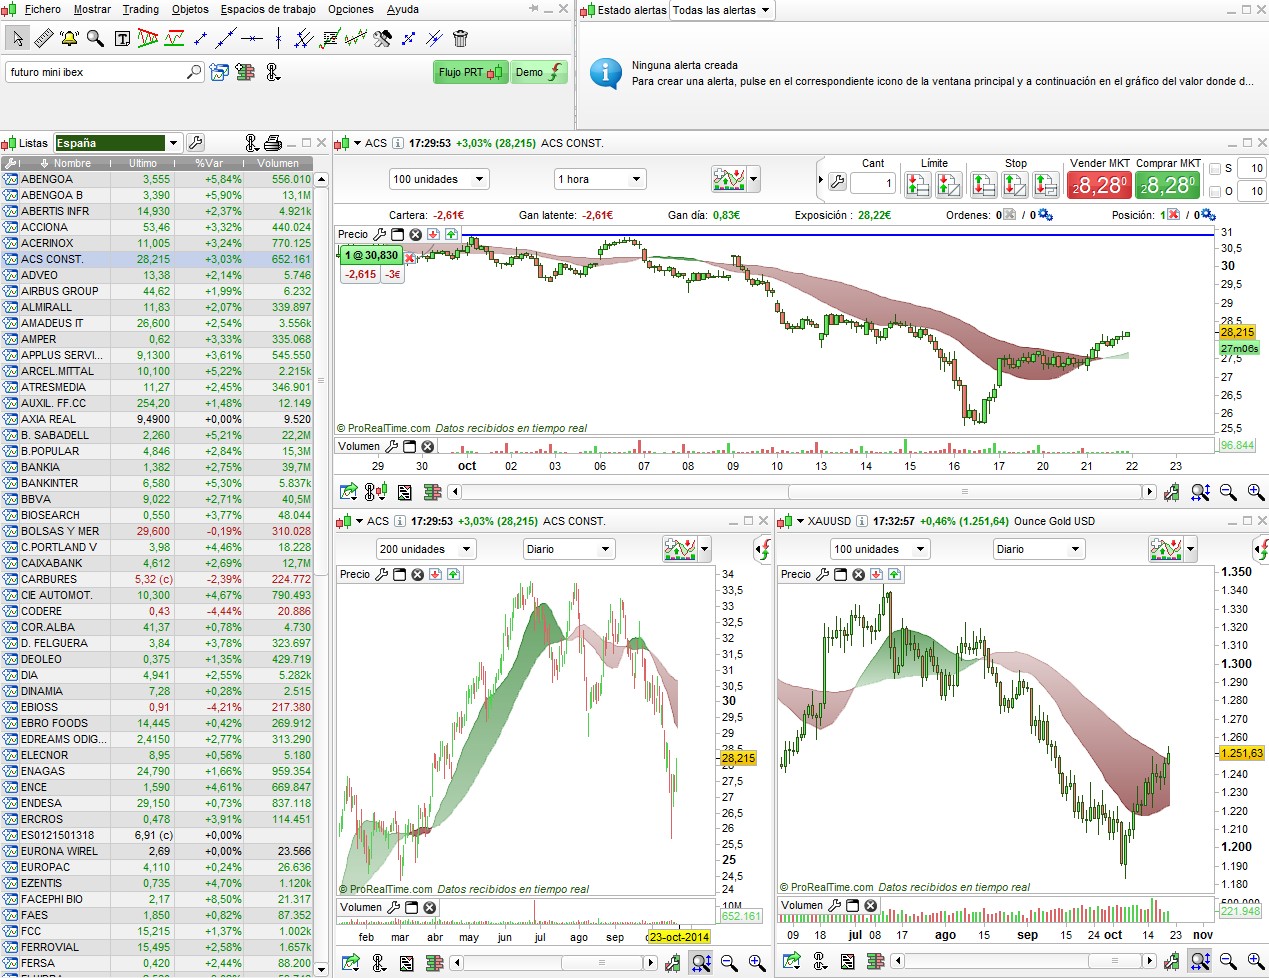1269x978 pixels.
Task: Open Diario dropdown in XAUUSD chart
Action: 1039,549
